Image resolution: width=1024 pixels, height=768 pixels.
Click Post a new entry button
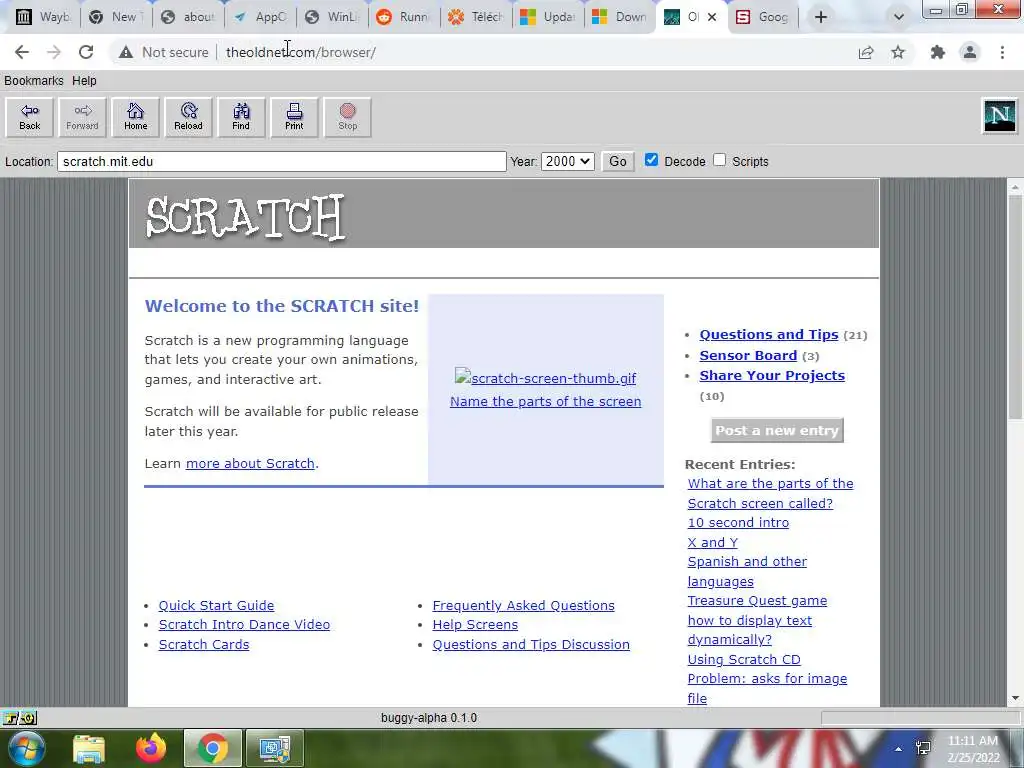click(x=777, y=430)
